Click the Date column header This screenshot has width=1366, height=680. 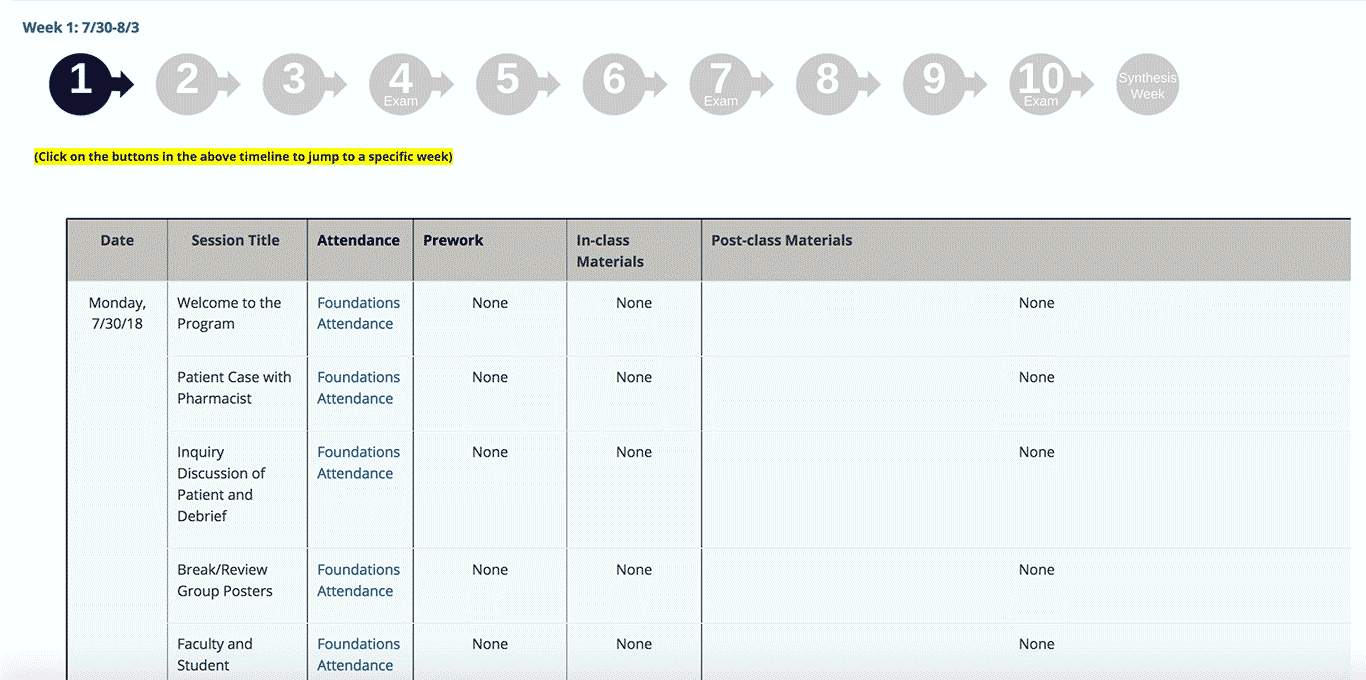coord(117,250)
